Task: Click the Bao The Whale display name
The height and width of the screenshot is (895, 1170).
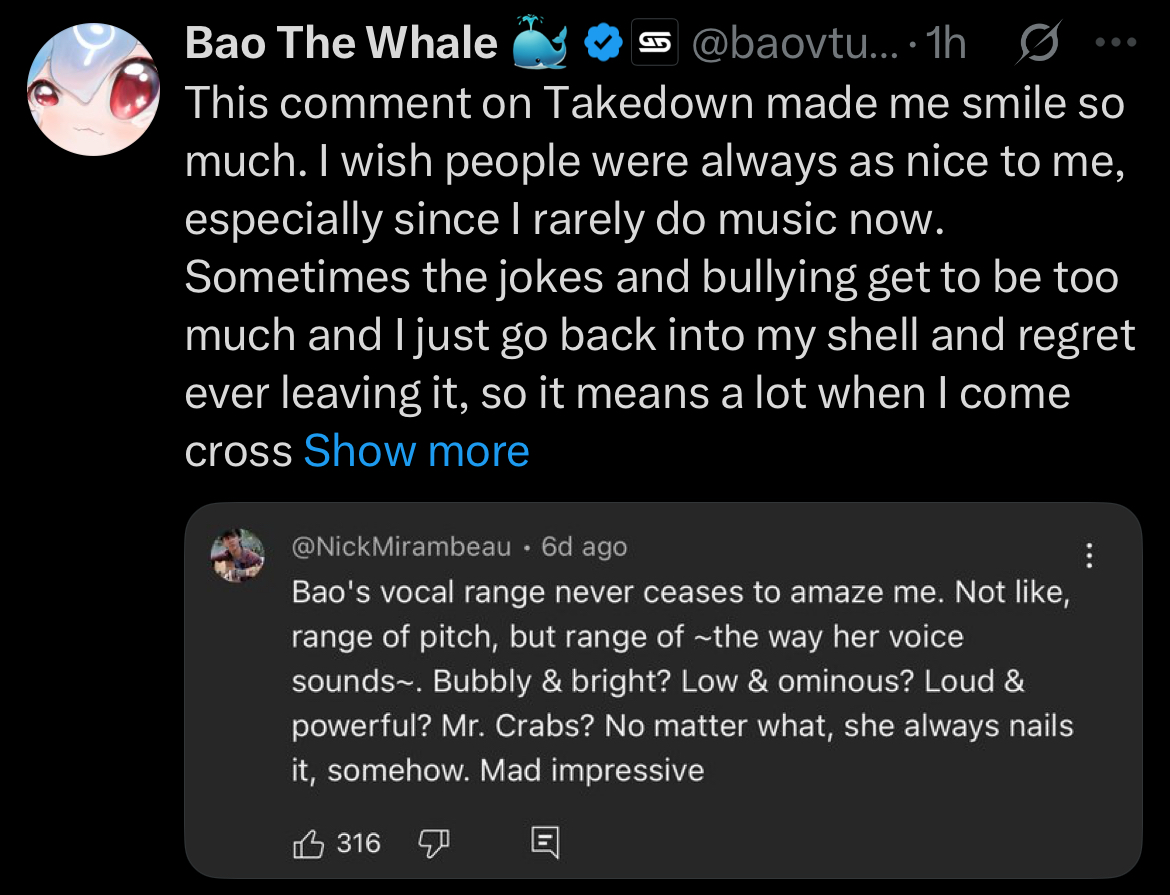Action: pos(341,44)
